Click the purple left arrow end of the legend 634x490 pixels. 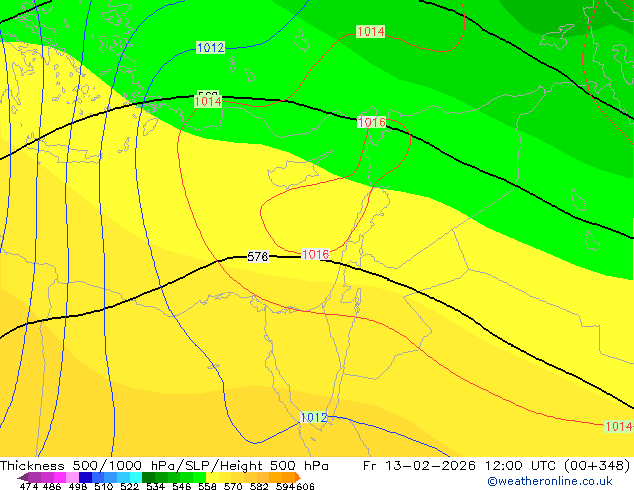pyautogui.click(x=23, y=477)
